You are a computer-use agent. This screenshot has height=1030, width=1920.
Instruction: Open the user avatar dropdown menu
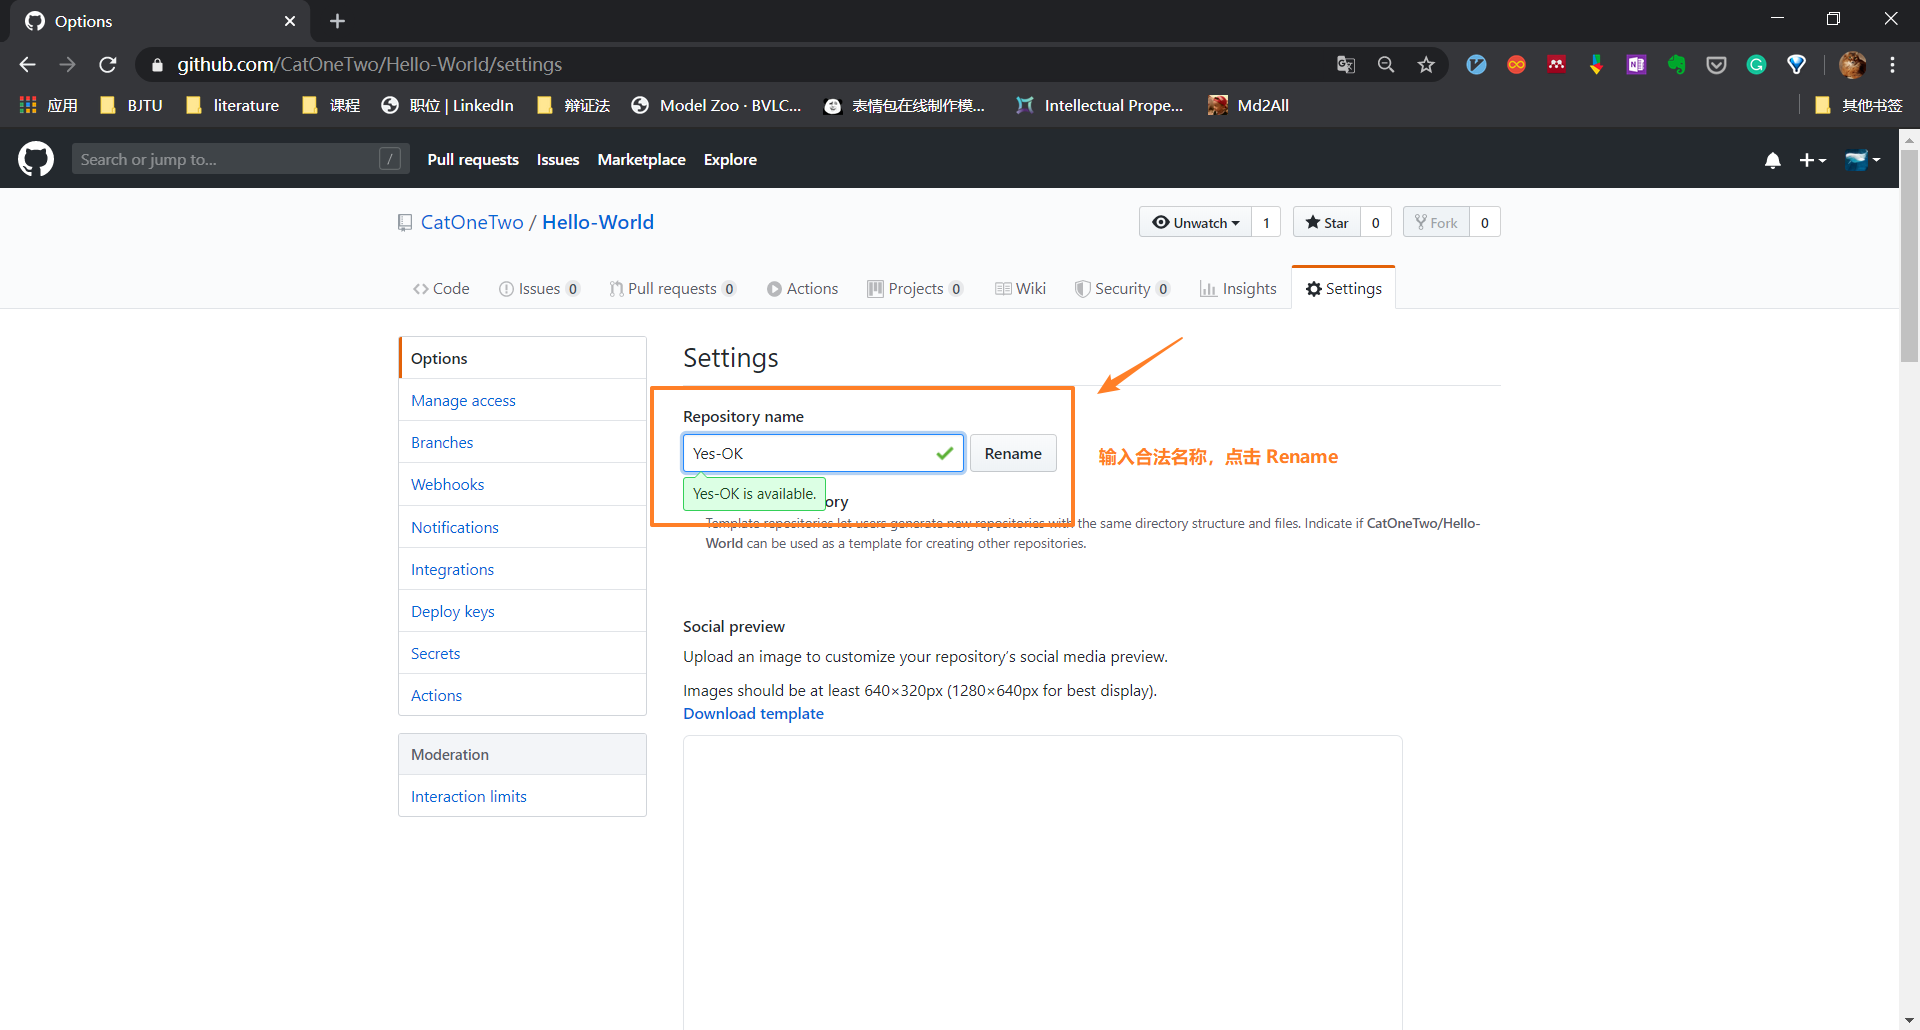[x=1862, y=160]
